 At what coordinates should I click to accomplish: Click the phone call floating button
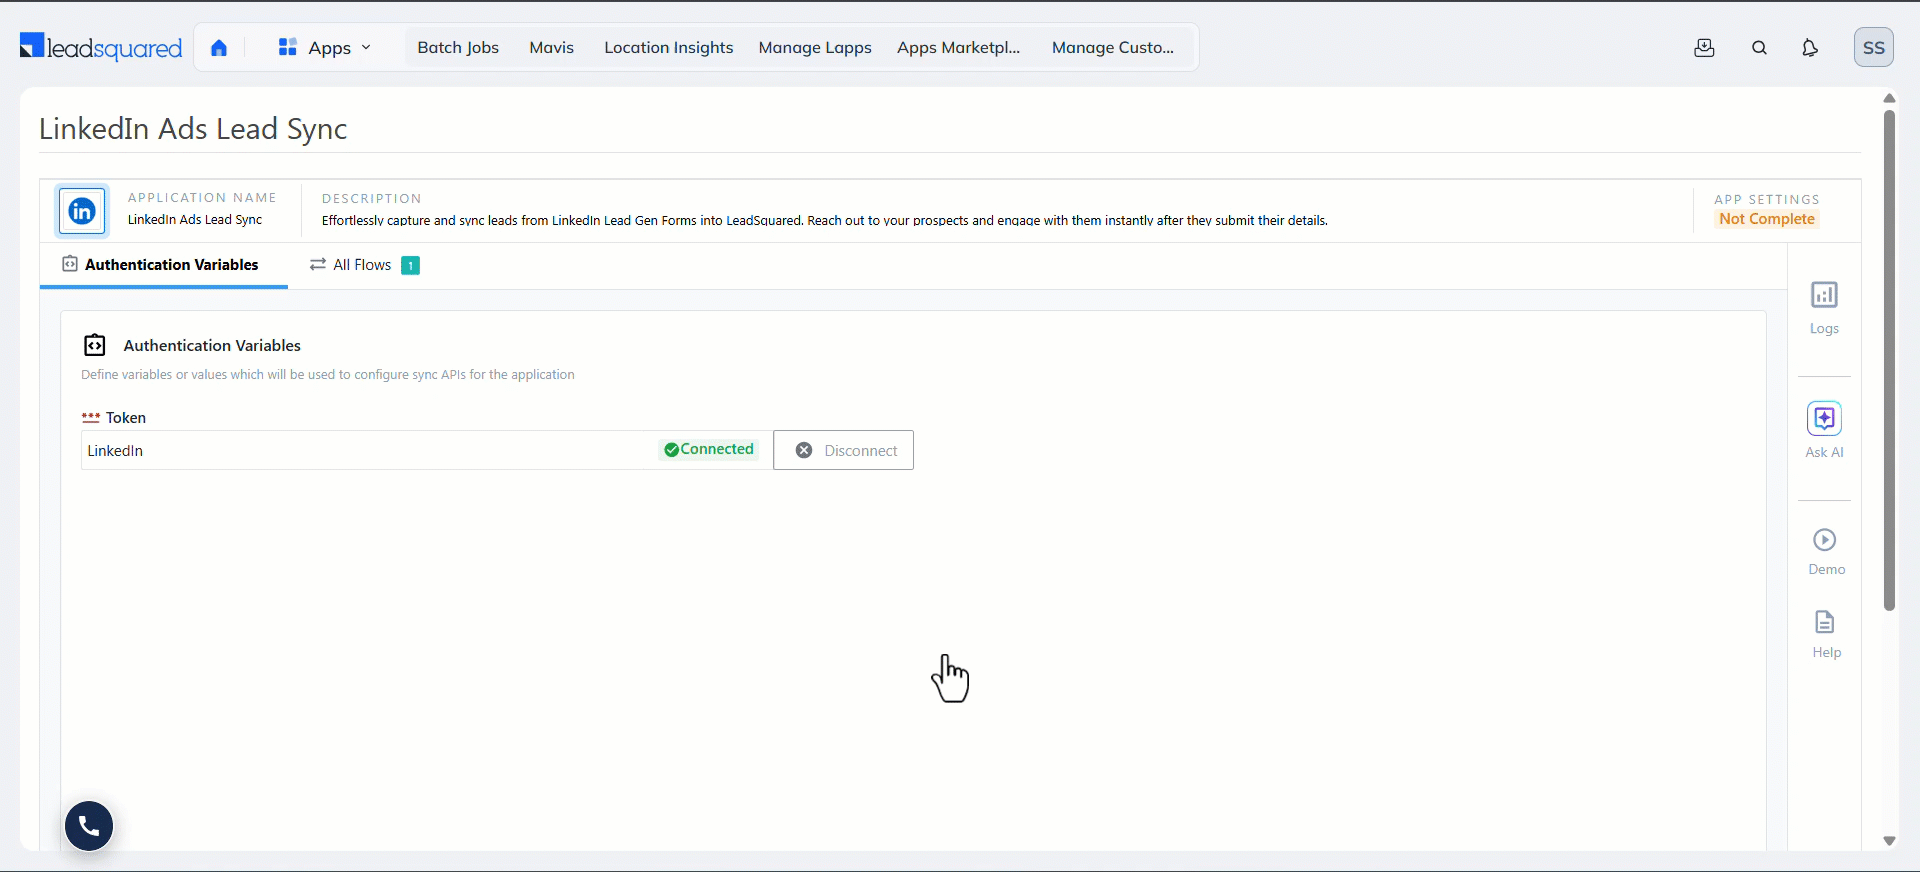click(89, 826)
